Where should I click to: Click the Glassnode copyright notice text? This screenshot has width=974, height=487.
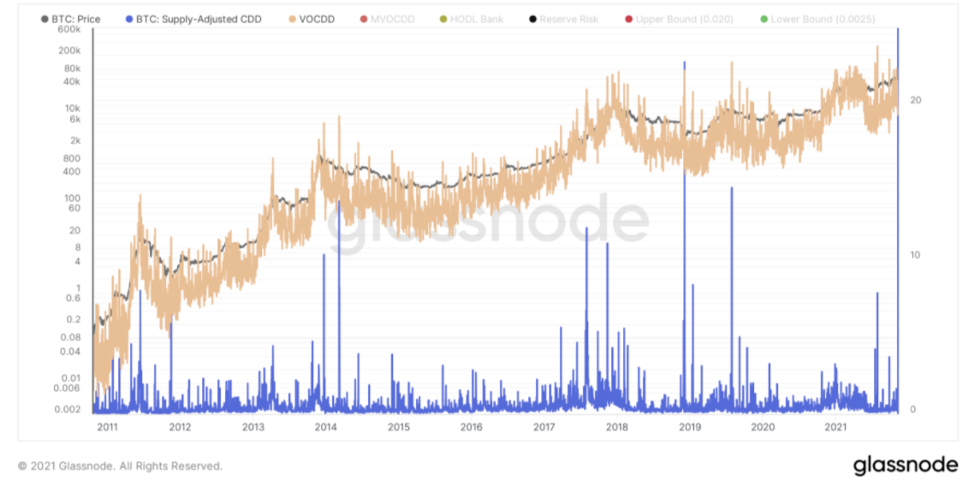[120, 466]
